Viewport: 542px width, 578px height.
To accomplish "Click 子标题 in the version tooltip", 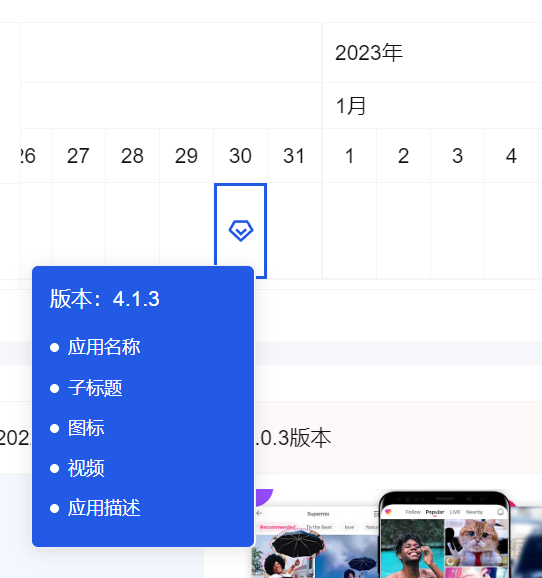I will pyautogui.click(x=95, y=388).
